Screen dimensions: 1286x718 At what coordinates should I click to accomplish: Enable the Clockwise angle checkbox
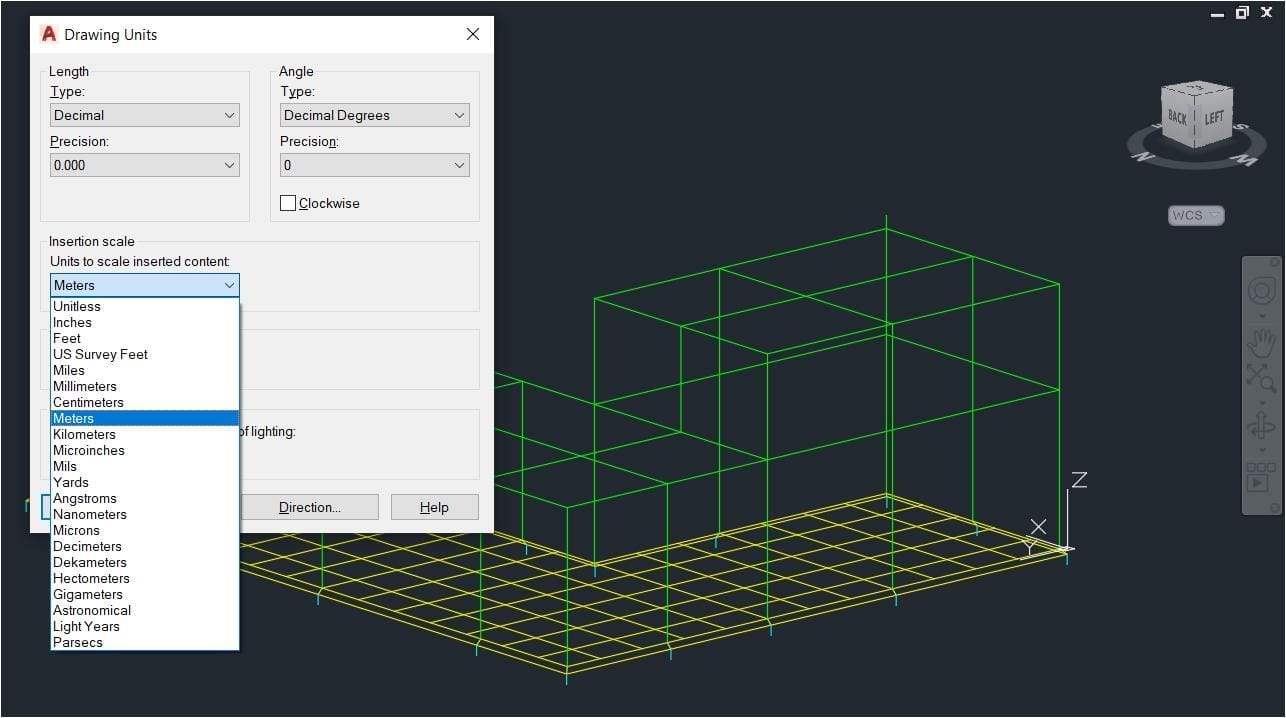pos(288,203)
